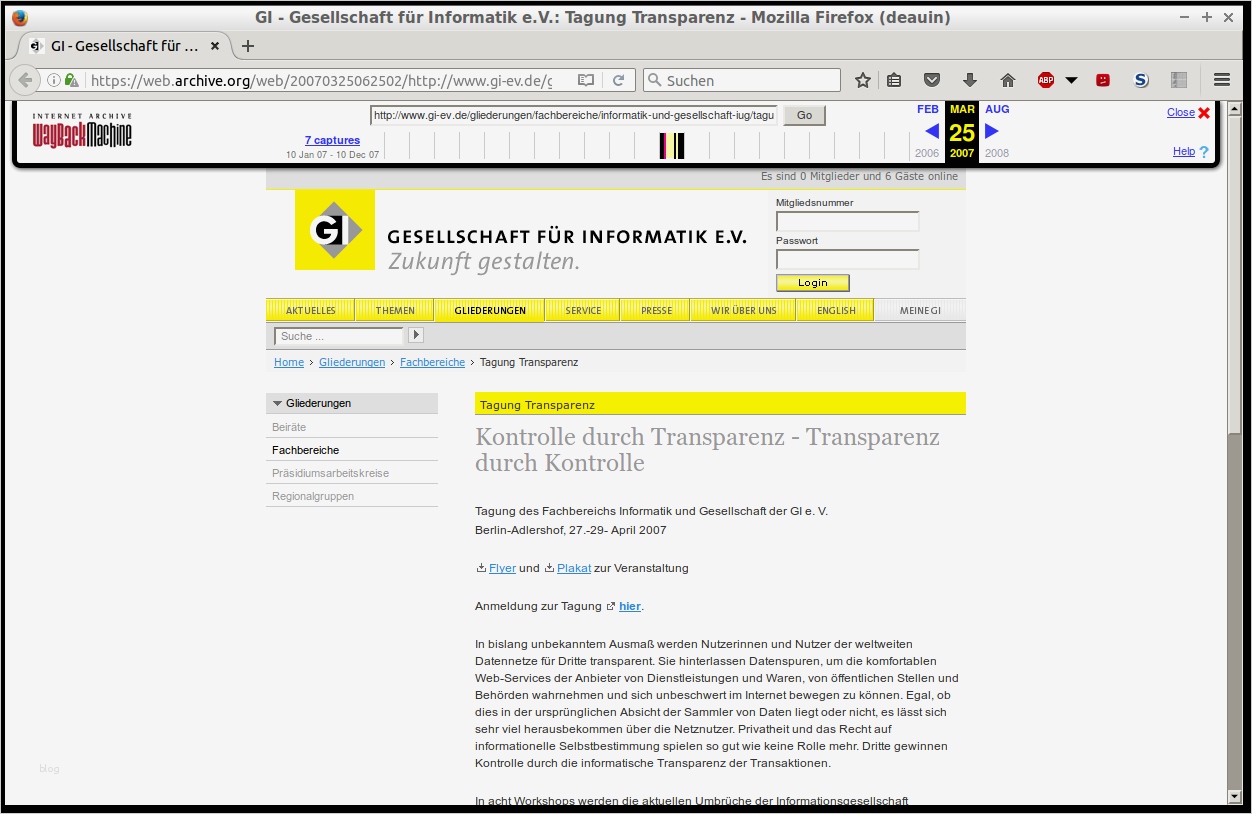Image resolution: width=1252 pixels, height=814 pixels.
Task: Go to Gliederungen breadcrumb link
Action: (x=352, y=362)
